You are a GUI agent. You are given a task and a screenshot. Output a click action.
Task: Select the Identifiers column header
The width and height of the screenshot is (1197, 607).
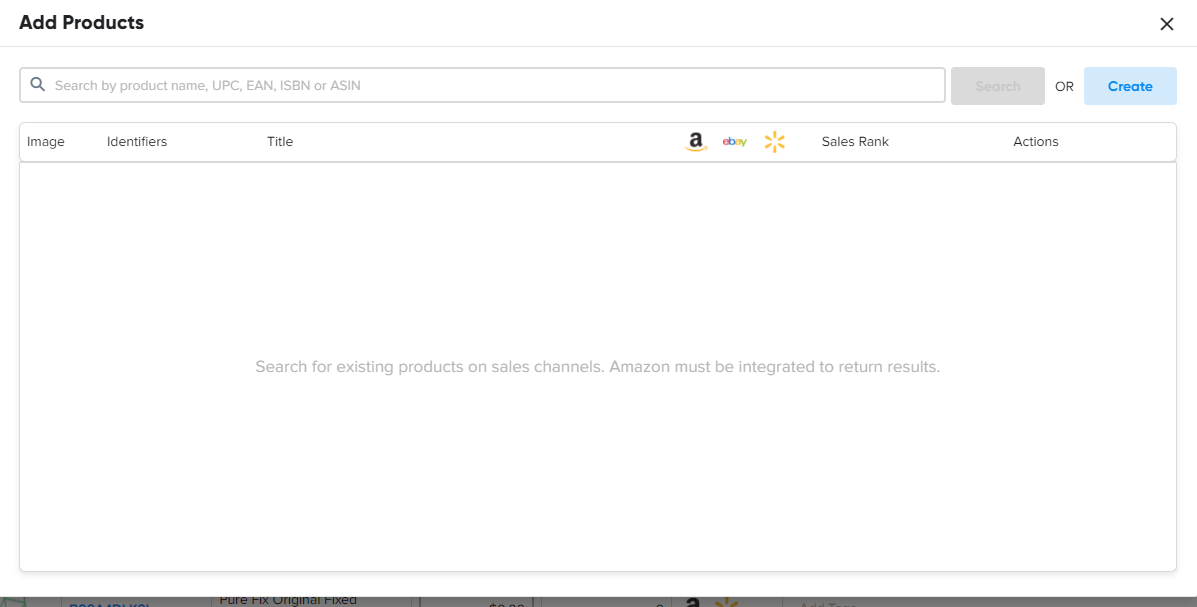point(136,141)
